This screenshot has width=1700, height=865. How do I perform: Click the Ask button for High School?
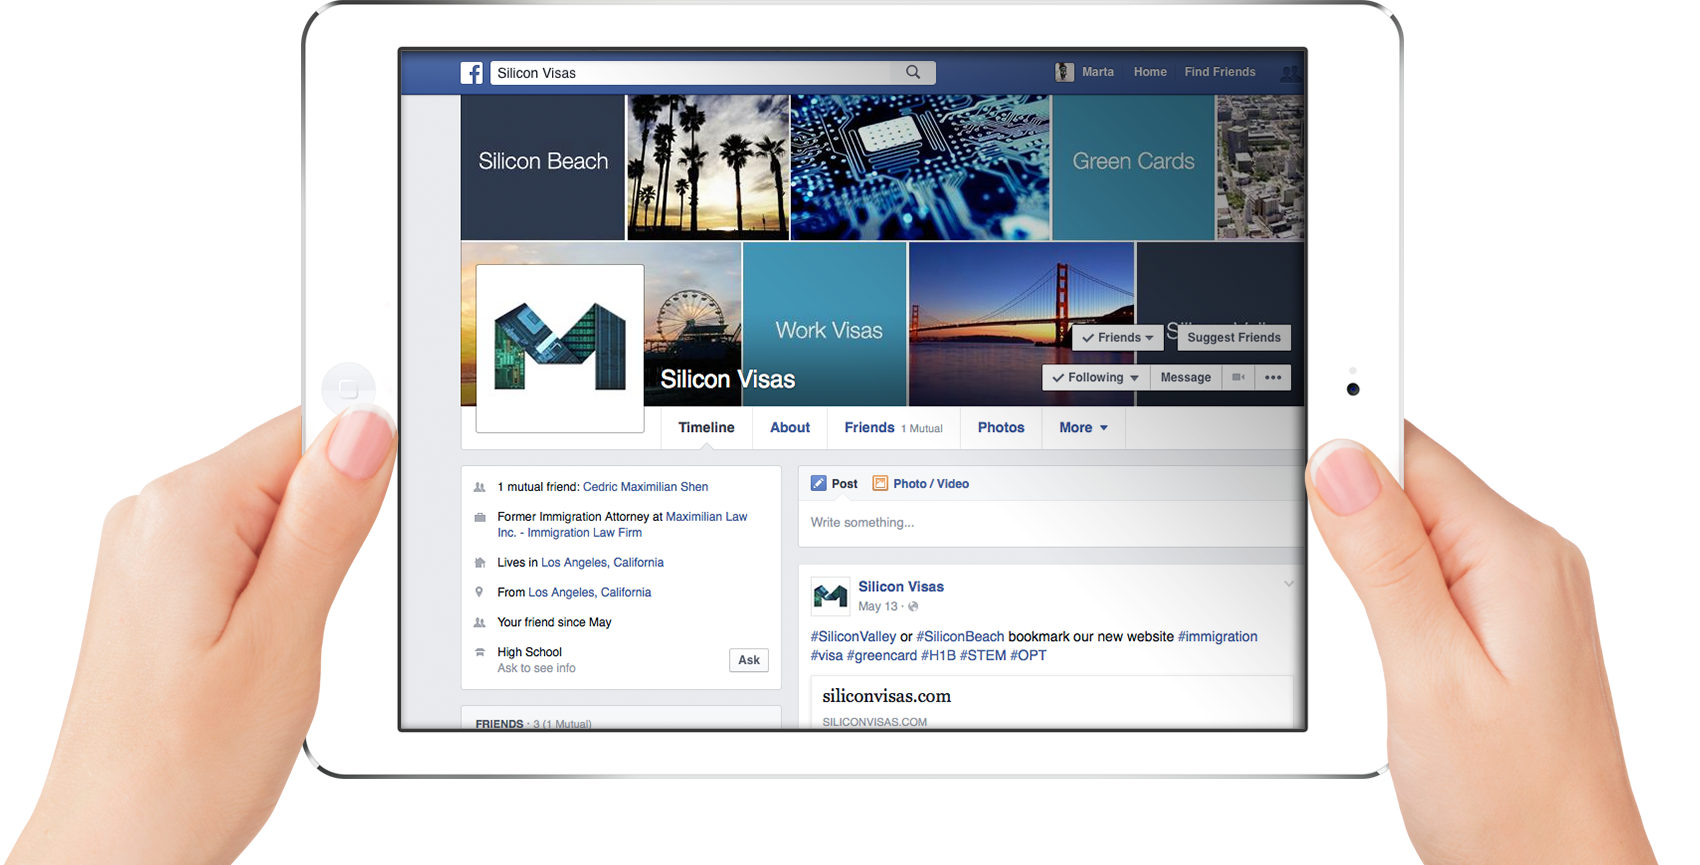pyautogui.click(x=749, y=660)
